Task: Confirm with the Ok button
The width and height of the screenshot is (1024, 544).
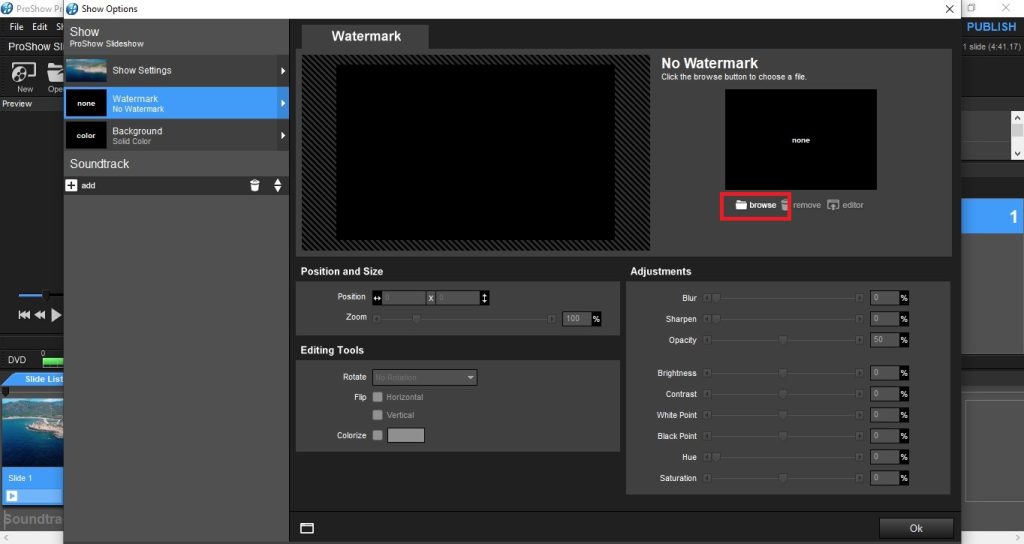Action: 916,528
